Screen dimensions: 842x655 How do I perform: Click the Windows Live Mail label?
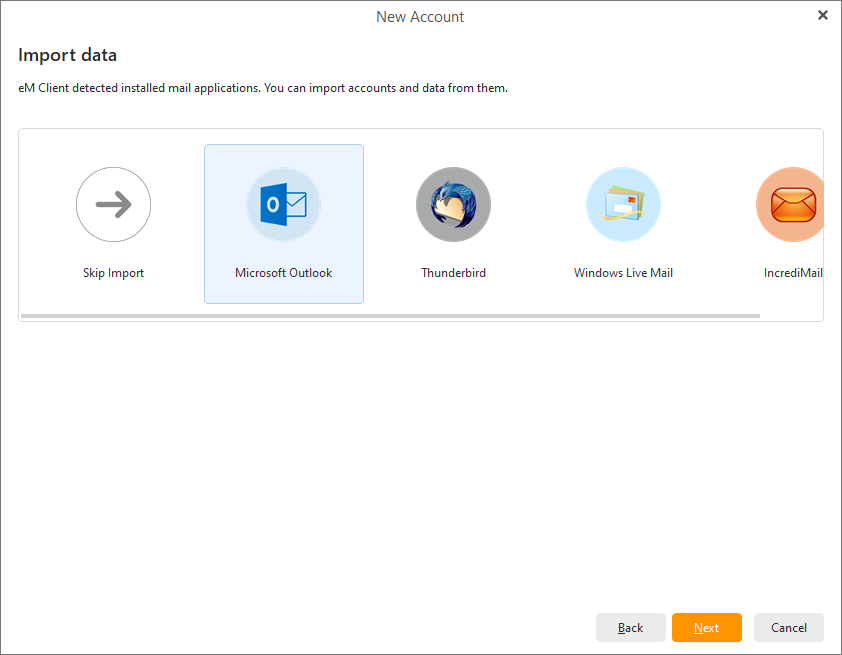coord(623,273)
